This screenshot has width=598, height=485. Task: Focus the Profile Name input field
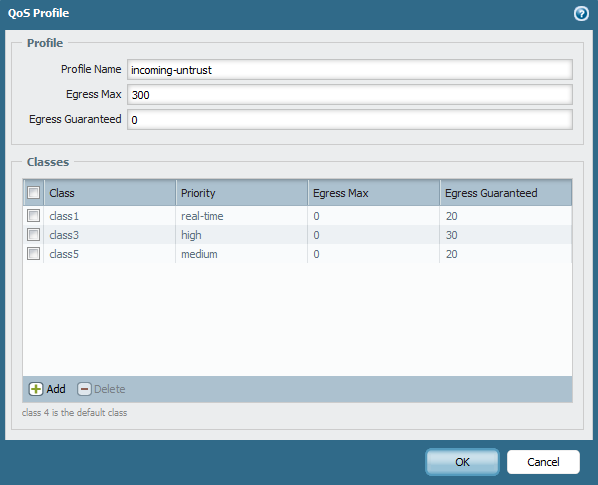pyautogui.click(x=350, y=70)
